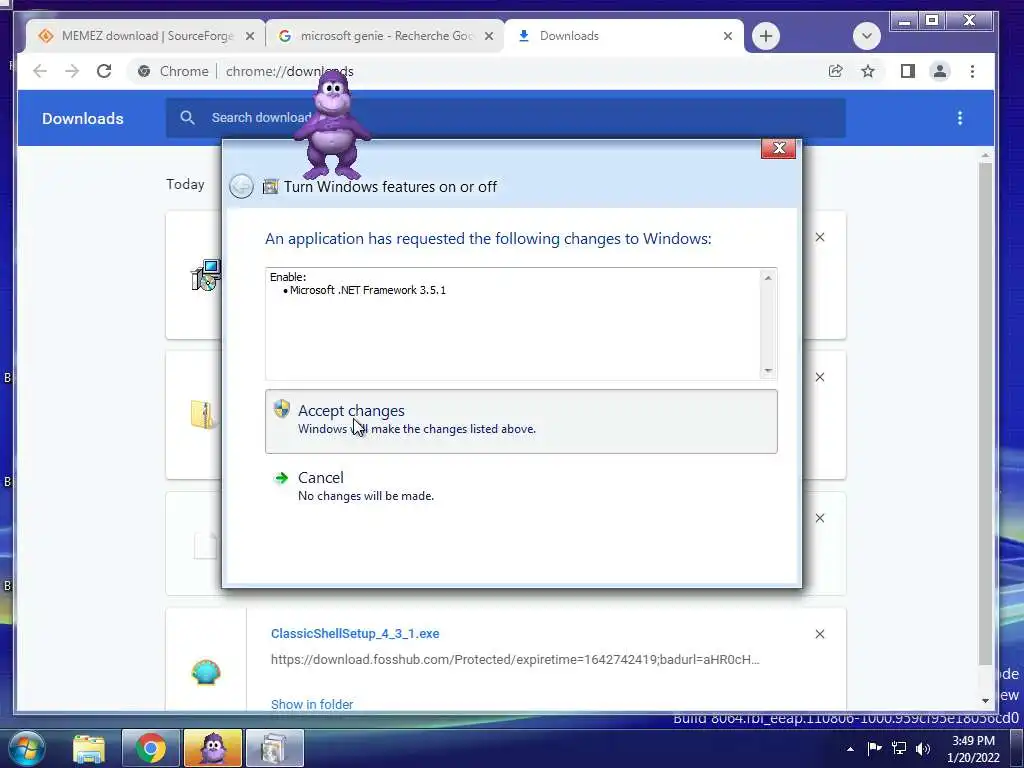Close the Downloads tab

click(728, 37)
